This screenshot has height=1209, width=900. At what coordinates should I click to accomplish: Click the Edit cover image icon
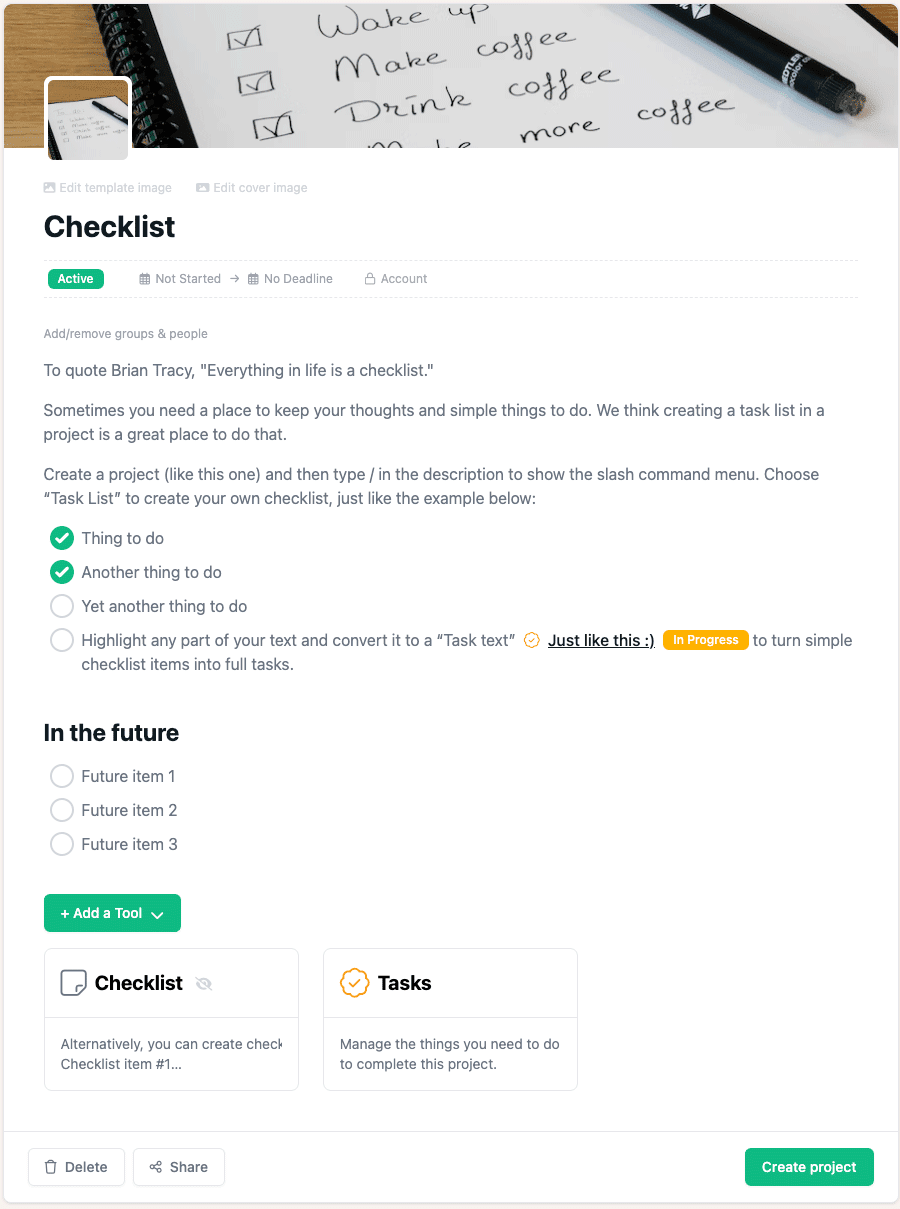[200, 187]
